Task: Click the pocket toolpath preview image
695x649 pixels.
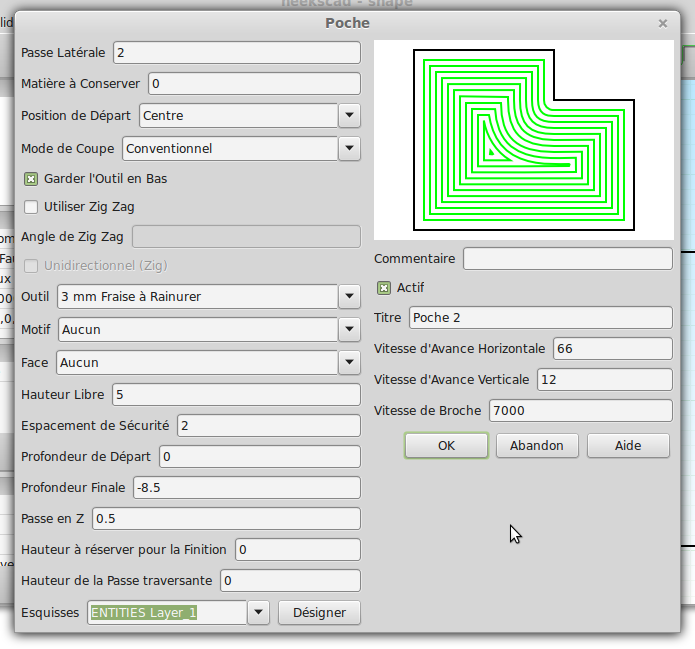Action: [523, 139]
